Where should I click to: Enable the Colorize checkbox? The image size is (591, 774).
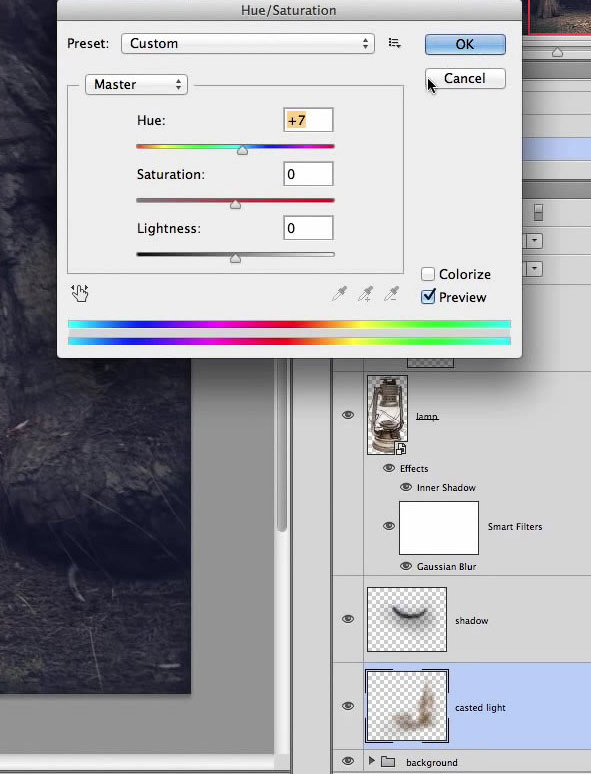coord(428,274)
